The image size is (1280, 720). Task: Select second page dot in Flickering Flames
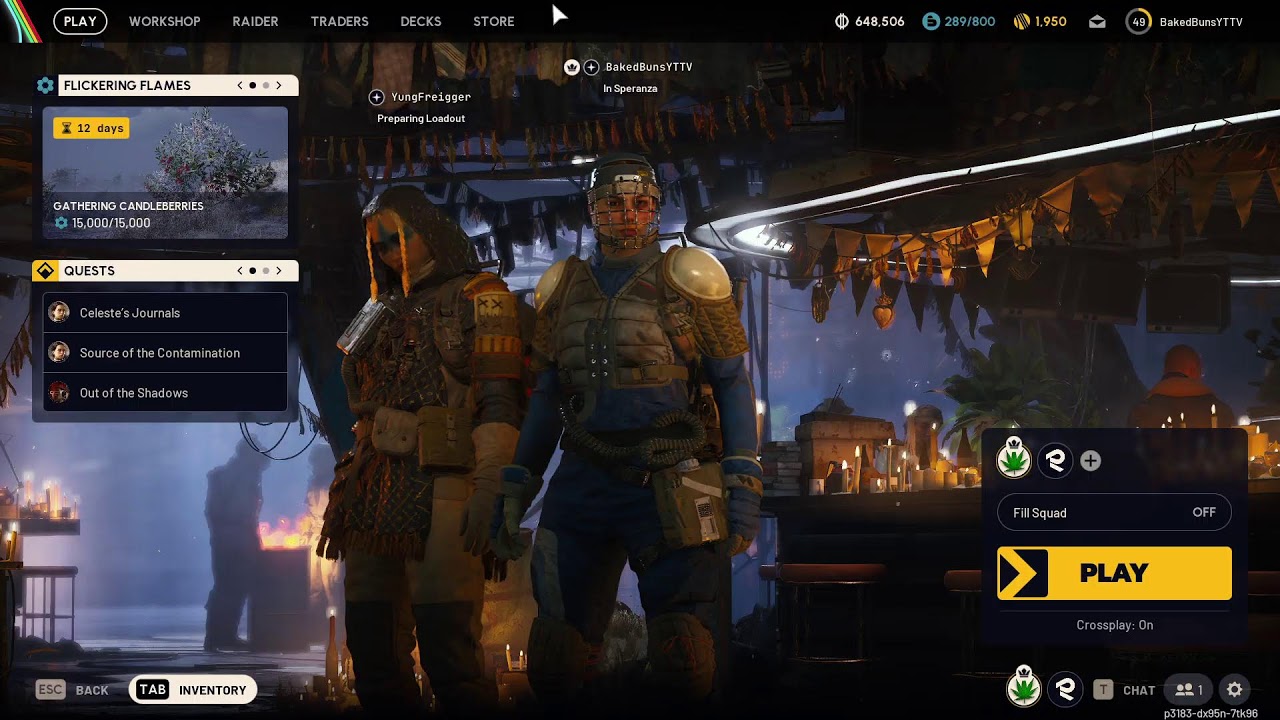pyautogui.click(x=266, y=86)
